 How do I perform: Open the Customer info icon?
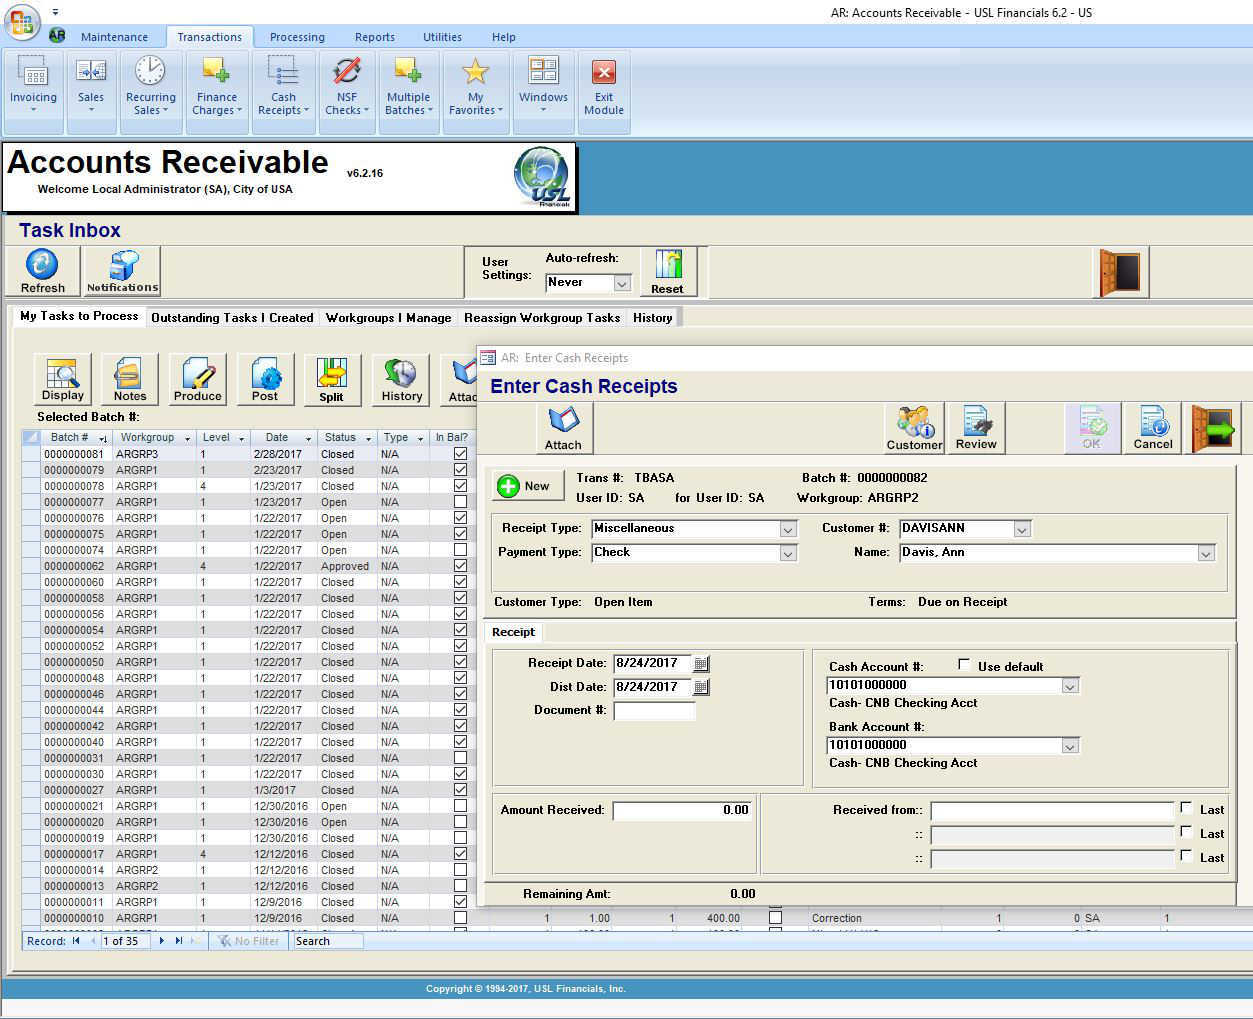914,428
